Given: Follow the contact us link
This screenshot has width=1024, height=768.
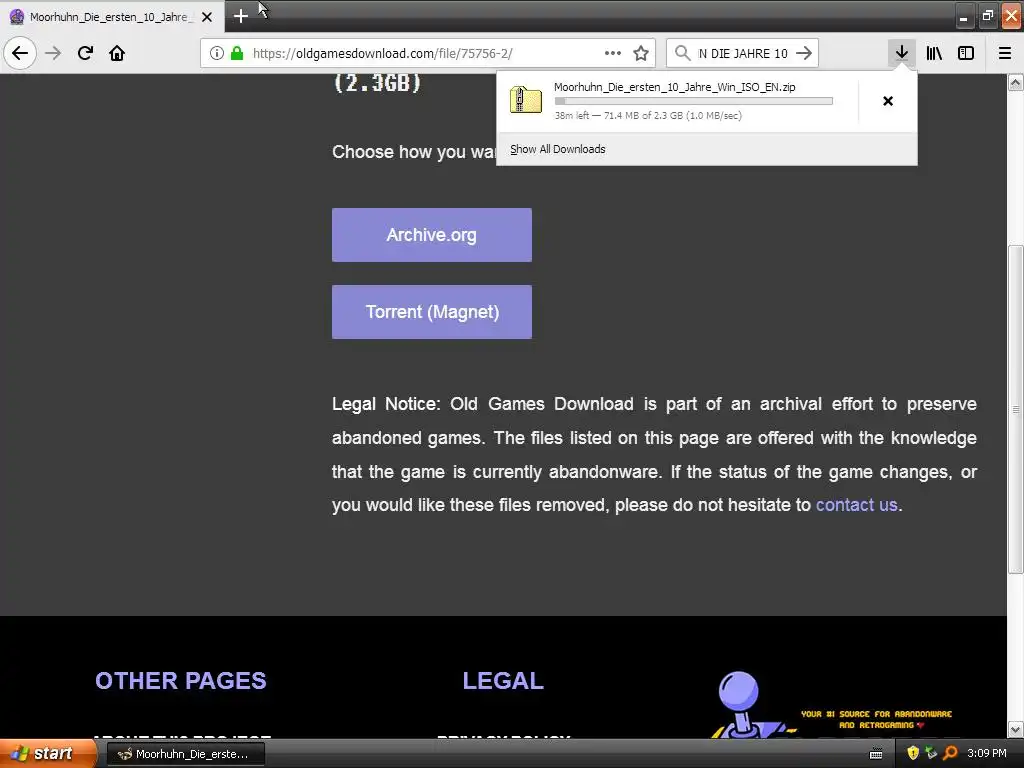Looking at the screenshot, I should click(856, 505).
